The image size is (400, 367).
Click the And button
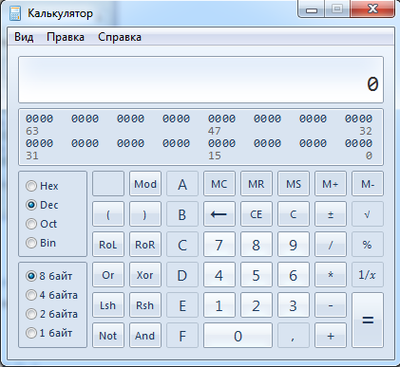click(x=145, y=335)
